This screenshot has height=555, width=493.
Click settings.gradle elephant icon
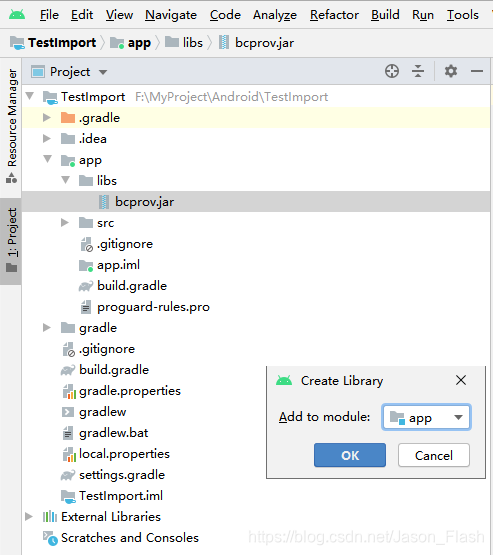coord(68,475)
